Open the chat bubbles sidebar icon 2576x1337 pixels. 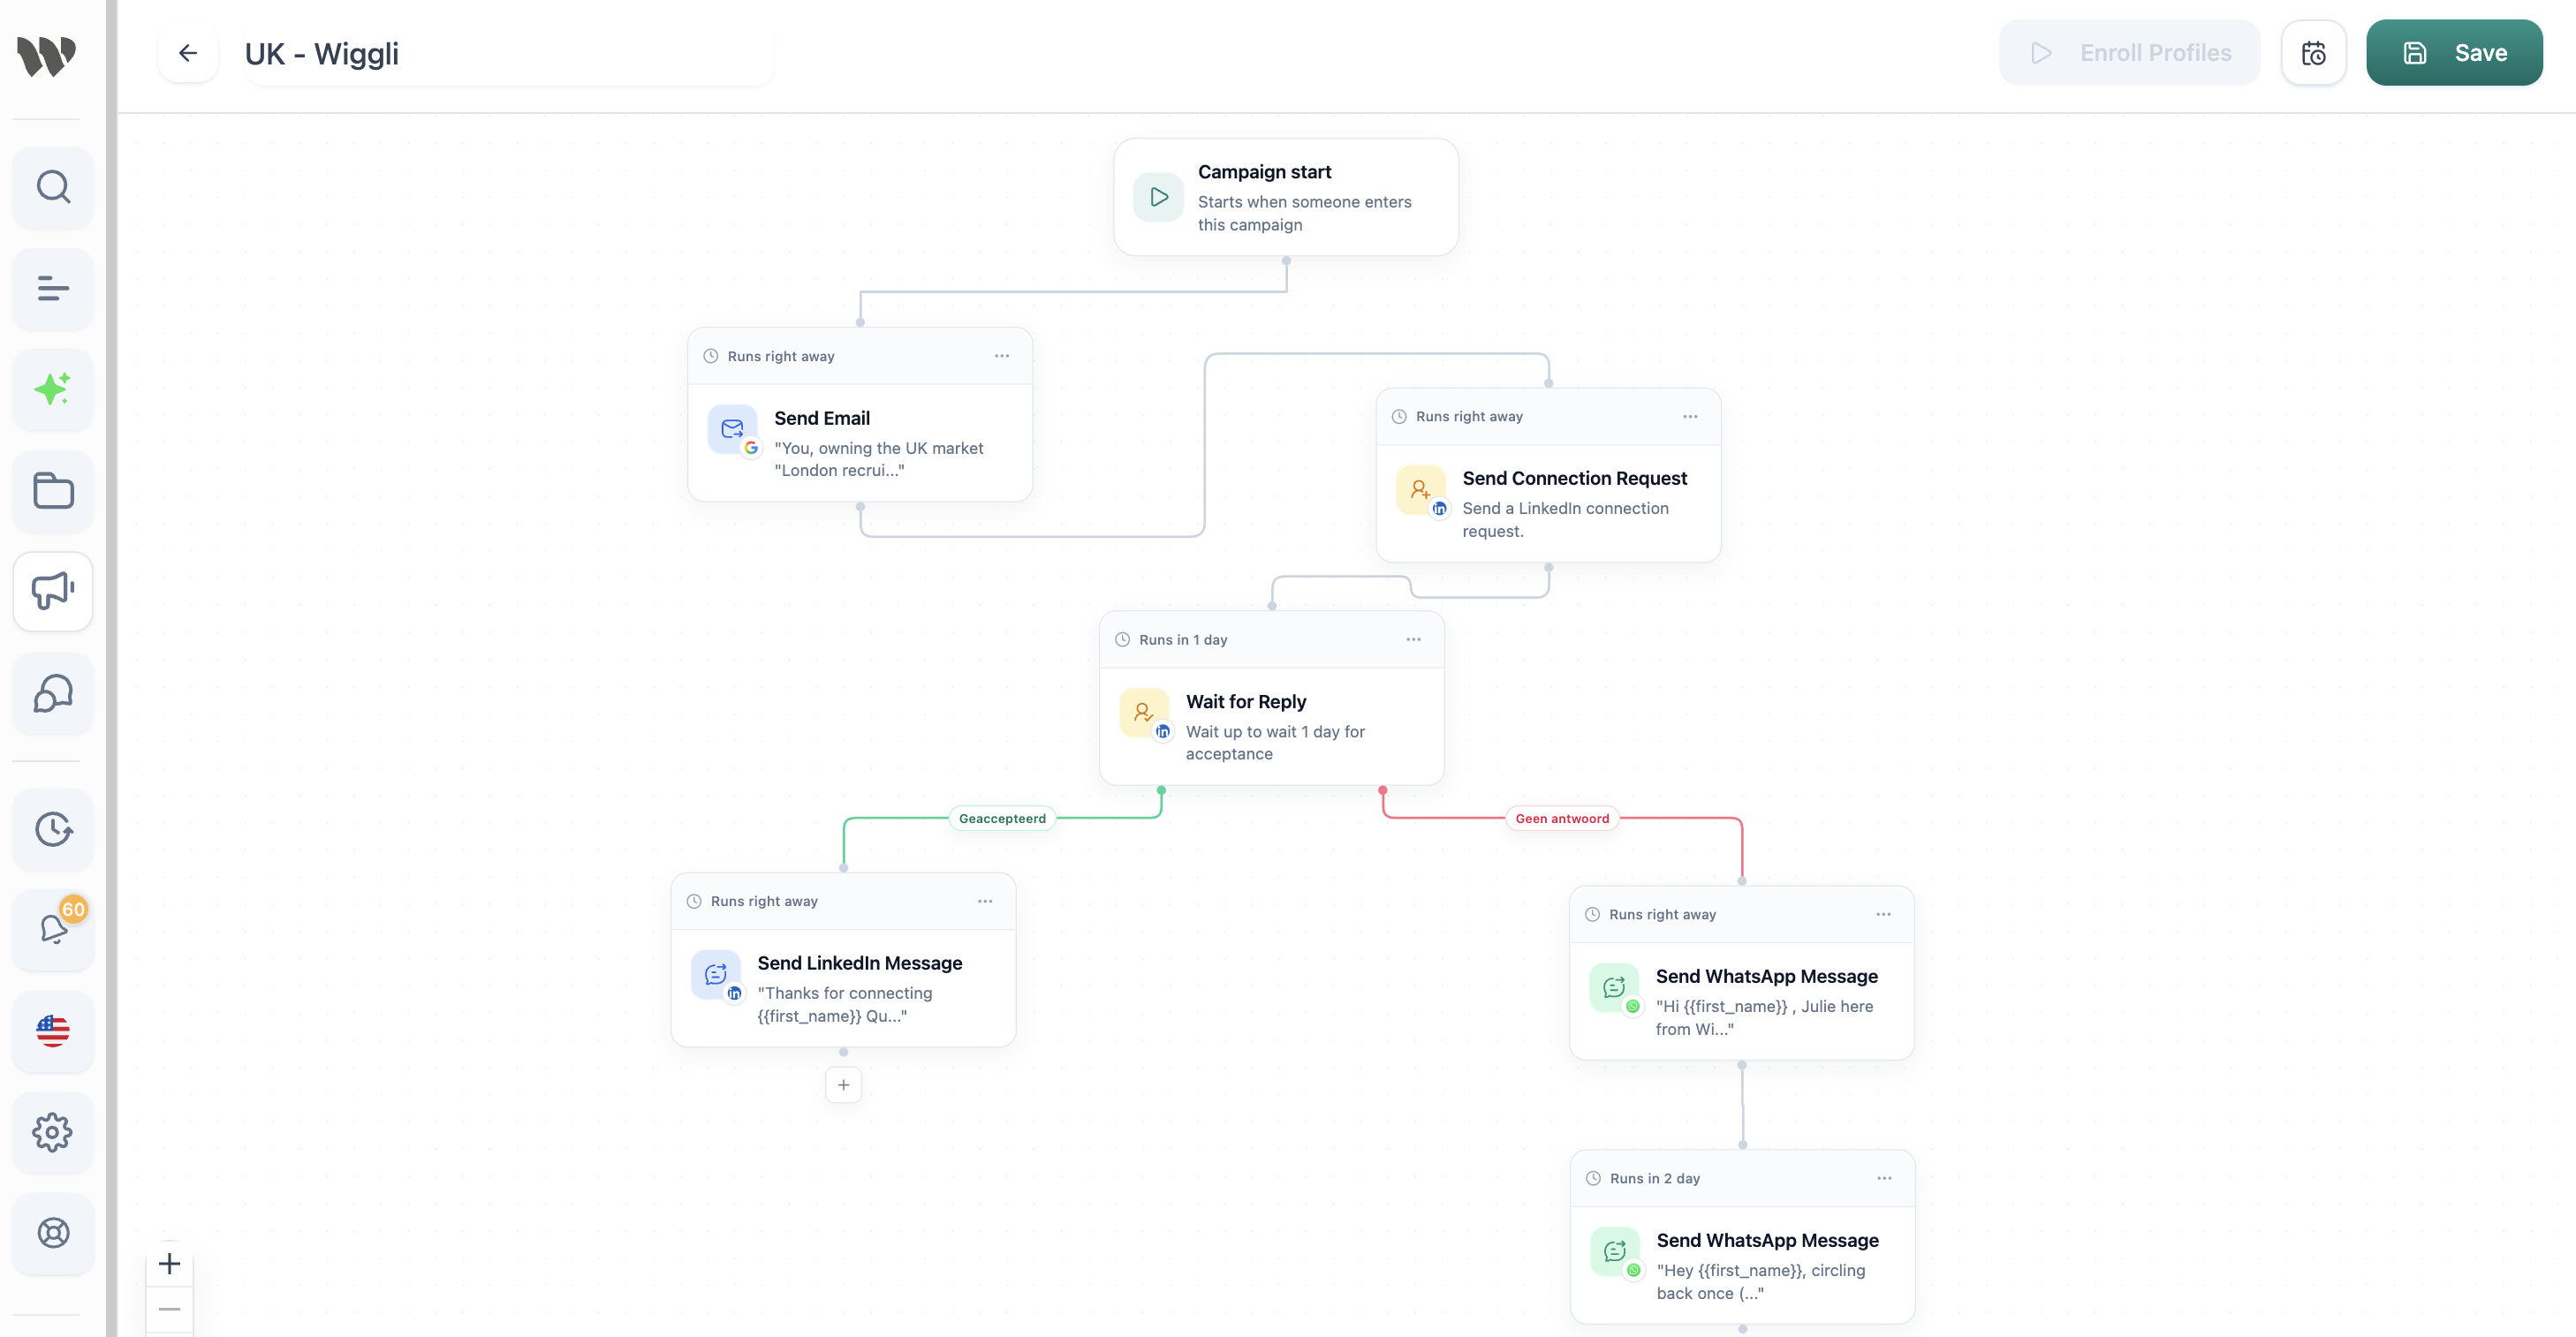(x=53, y=692)
